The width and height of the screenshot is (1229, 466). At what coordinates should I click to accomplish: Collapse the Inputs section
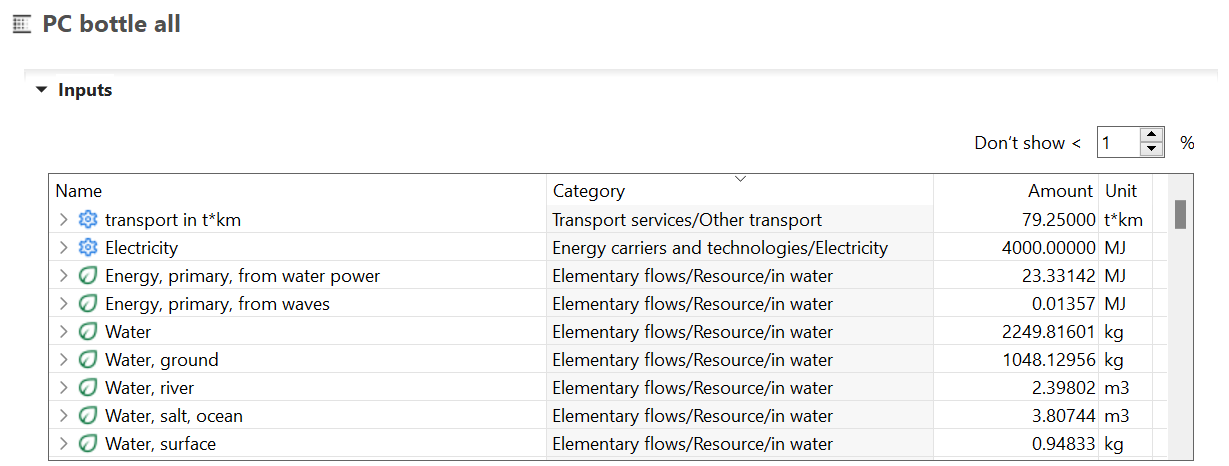41,90
